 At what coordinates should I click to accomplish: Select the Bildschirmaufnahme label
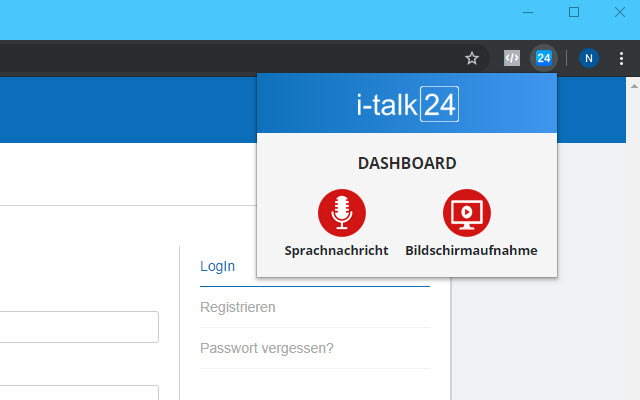pyautogui.click(x=471, y=251)
